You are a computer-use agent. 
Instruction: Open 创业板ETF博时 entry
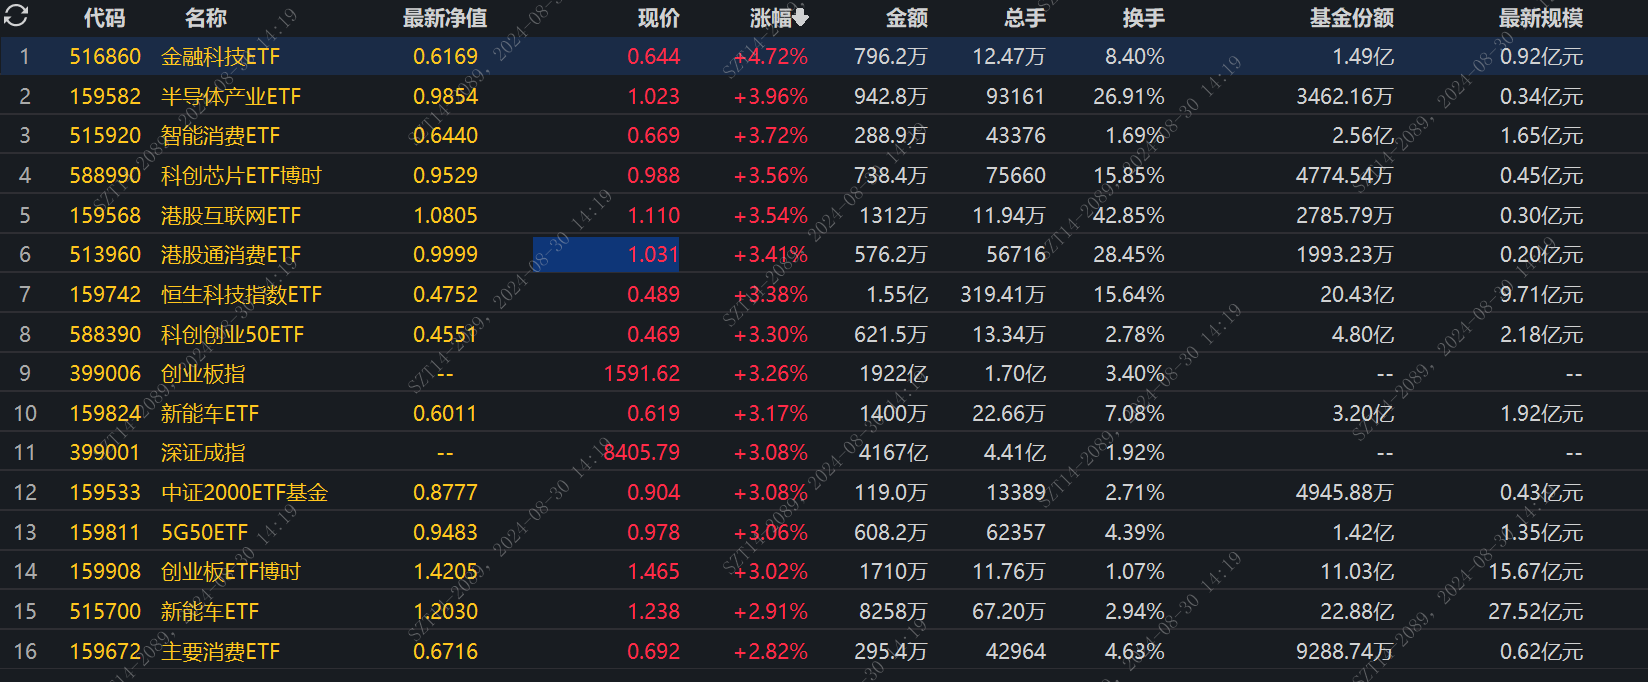point(231,572)
